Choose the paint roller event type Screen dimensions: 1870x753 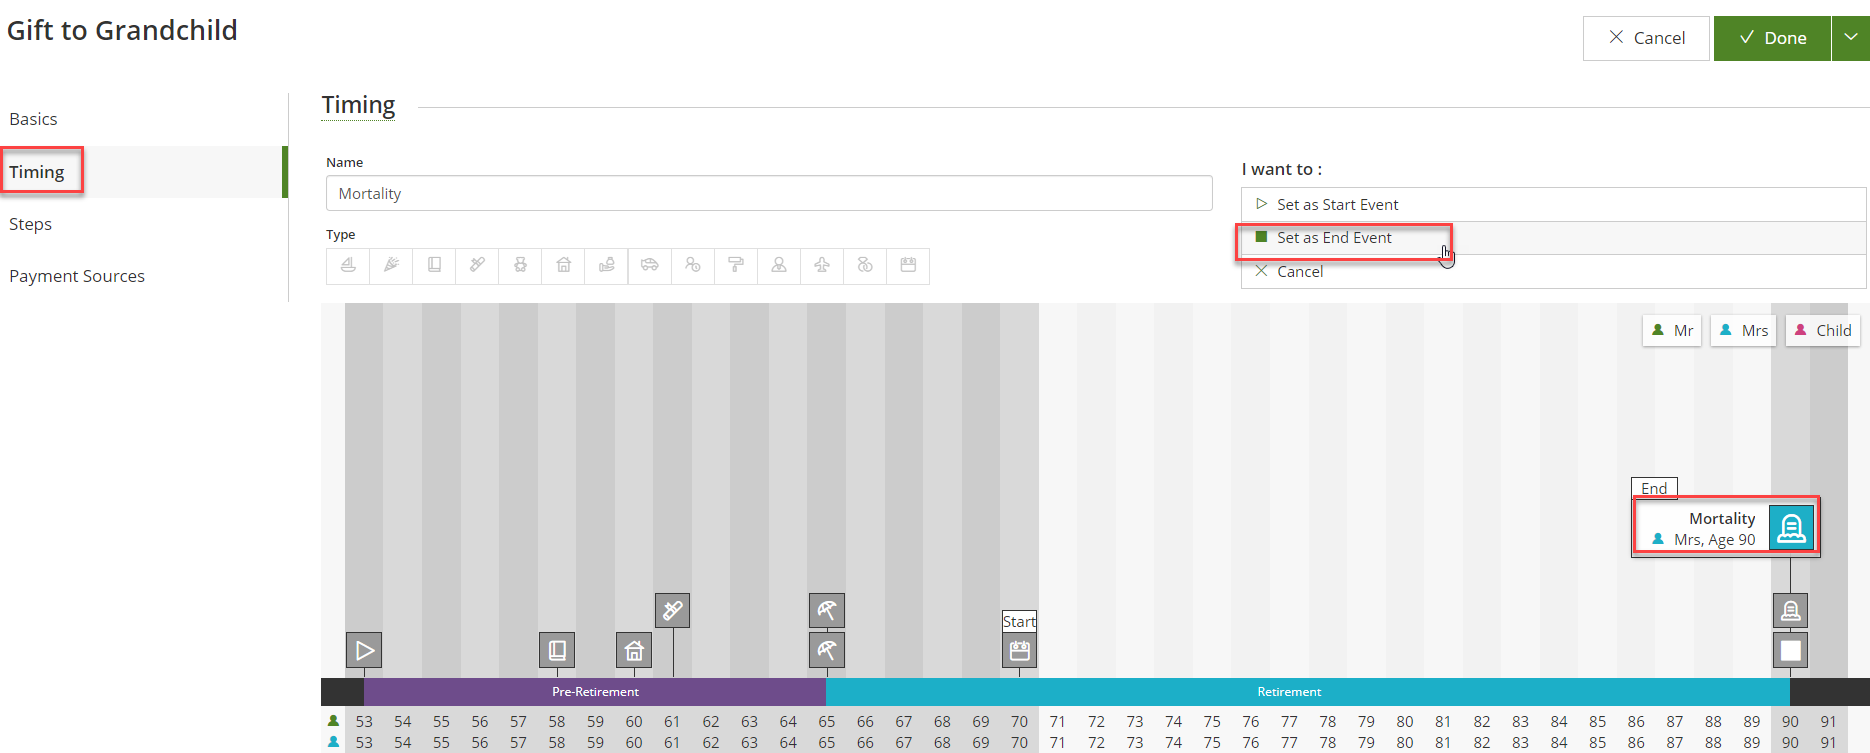(x=736, y=266)
